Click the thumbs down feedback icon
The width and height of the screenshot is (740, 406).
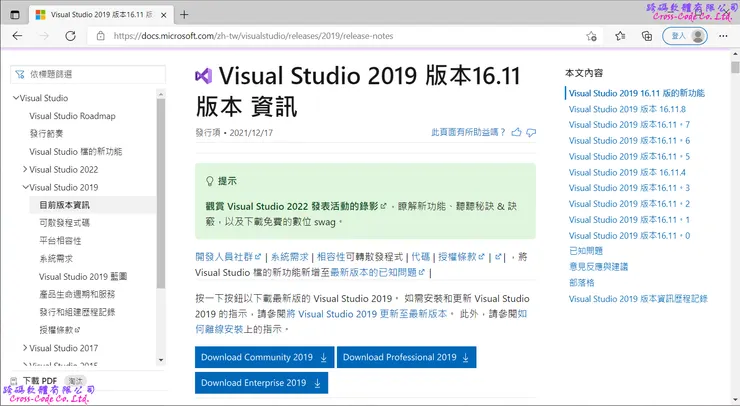(x=531, y=133)
